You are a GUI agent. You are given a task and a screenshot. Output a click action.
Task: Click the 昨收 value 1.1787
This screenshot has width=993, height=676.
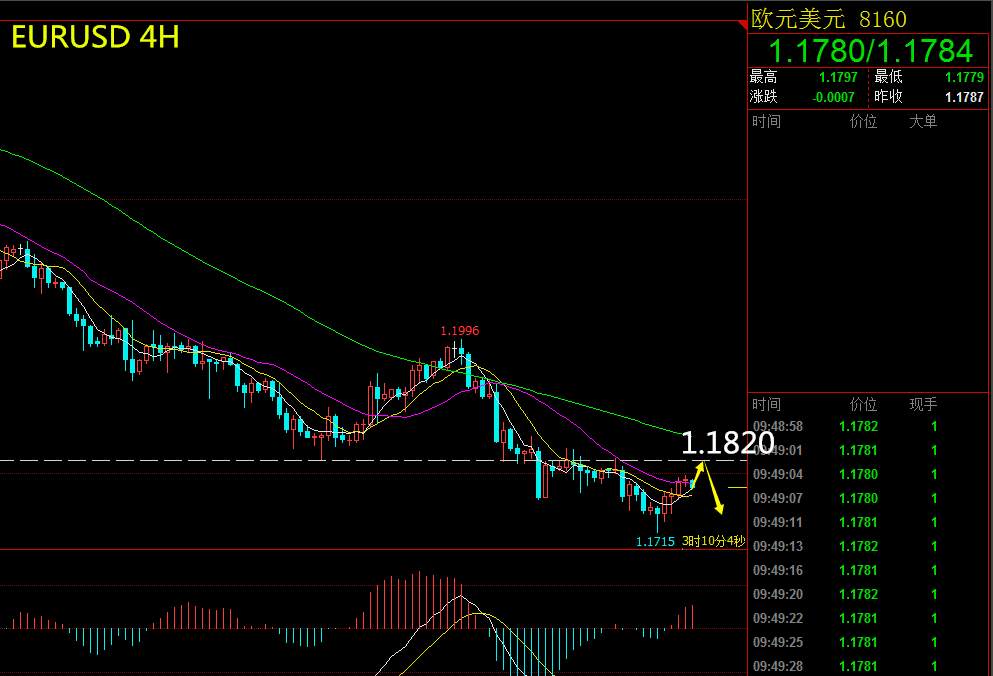pos(964,97)
